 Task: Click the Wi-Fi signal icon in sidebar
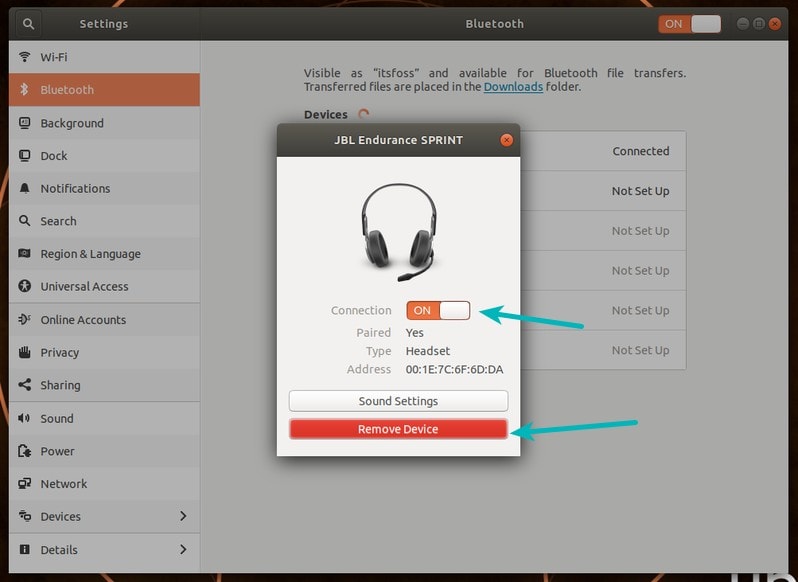click(24, 56)
